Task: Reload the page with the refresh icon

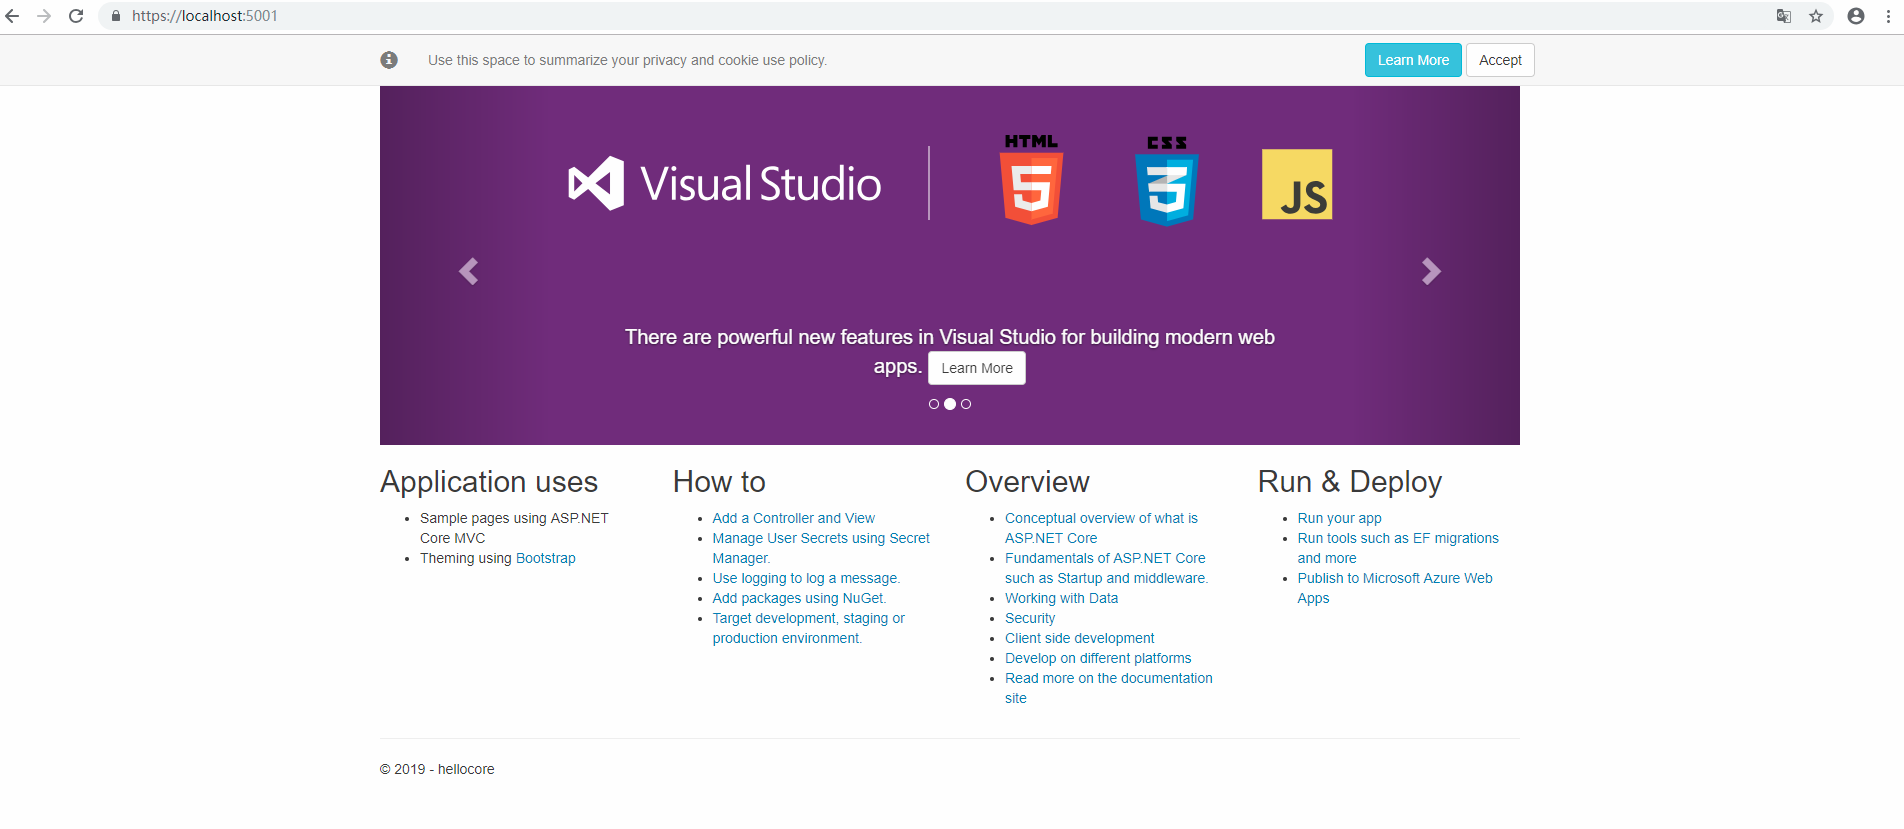Action: [76, 16]
